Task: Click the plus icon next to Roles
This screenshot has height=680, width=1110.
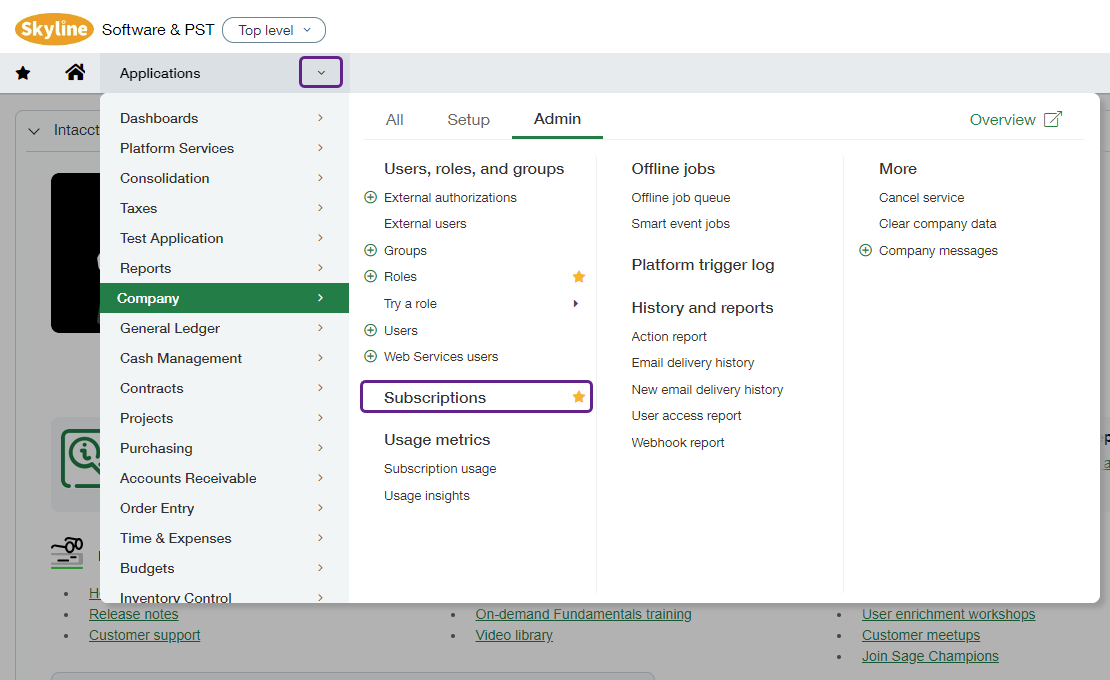Action: [369, 276]
